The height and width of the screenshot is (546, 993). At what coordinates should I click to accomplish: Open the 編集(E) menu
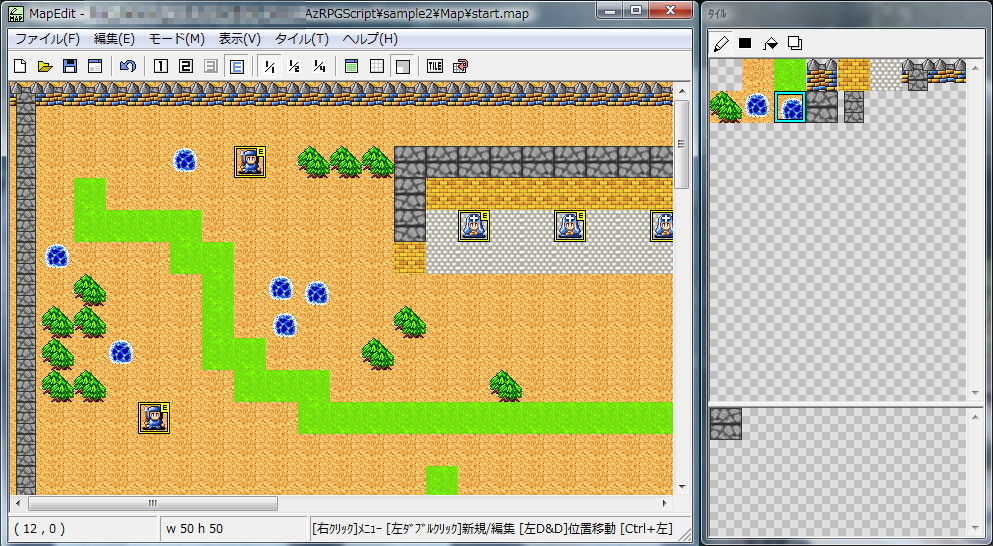click(115, 39)
